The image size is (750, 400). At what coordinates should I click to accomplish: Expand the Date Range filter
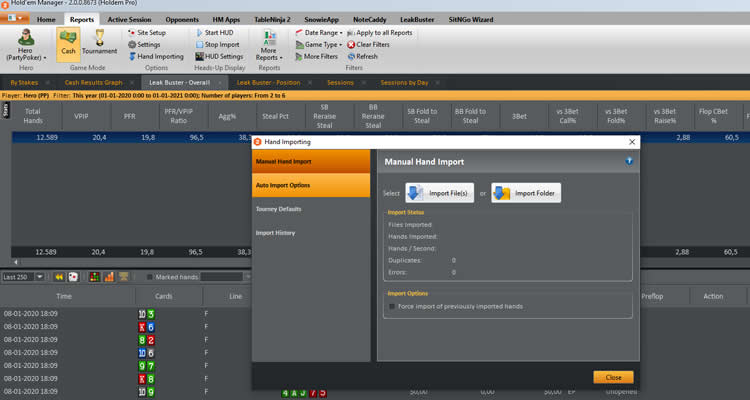319,33
